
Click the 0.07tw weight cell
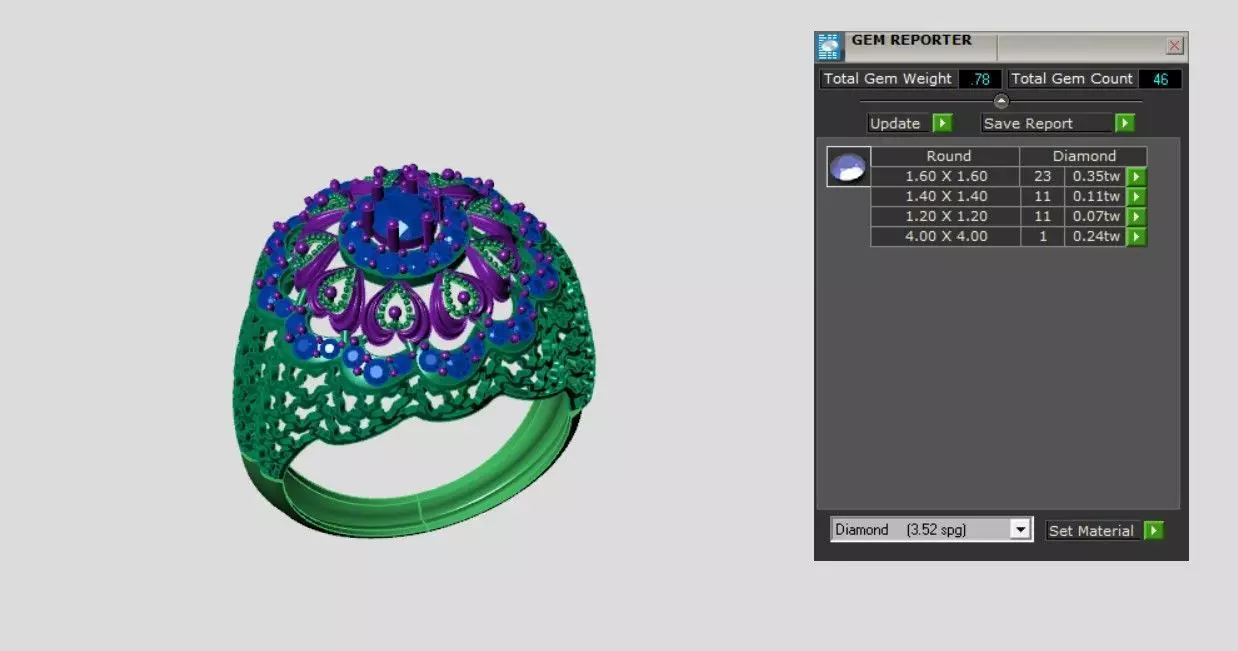click(1096, 217)
